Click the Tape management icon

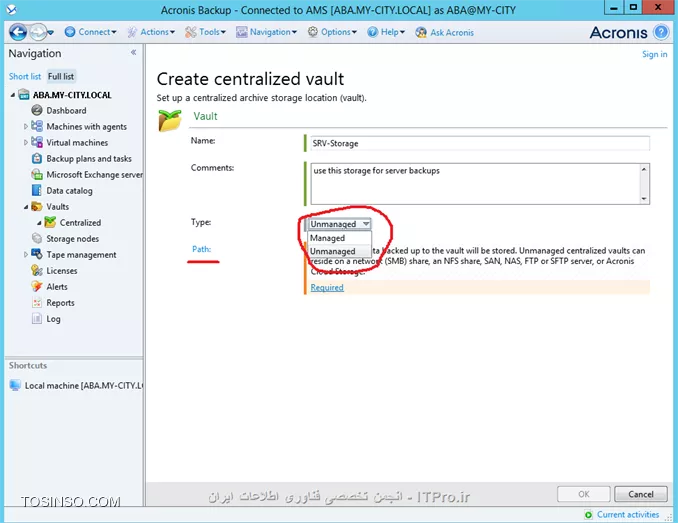pos(37,254)
